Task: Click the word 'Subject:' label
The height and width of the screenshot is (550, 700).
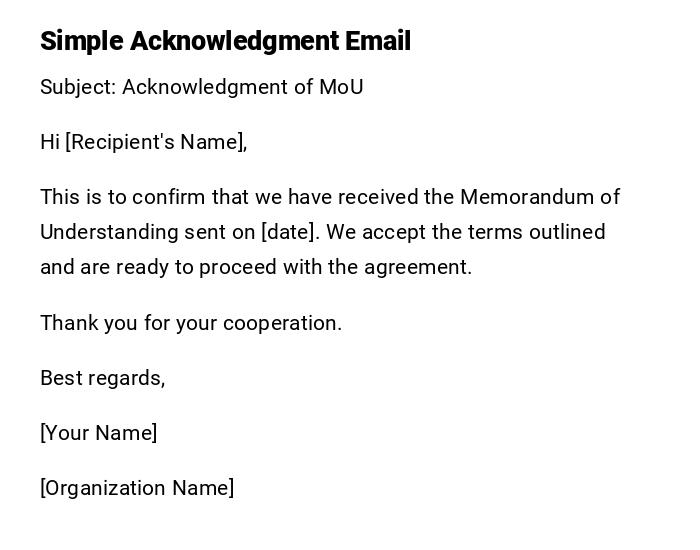Action: 78,87
